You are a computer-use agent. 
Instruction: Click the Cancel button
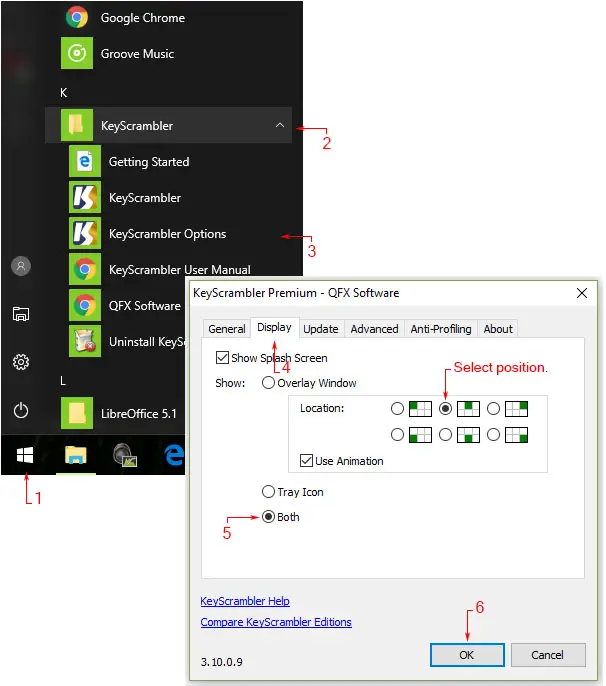pos(548,655)
